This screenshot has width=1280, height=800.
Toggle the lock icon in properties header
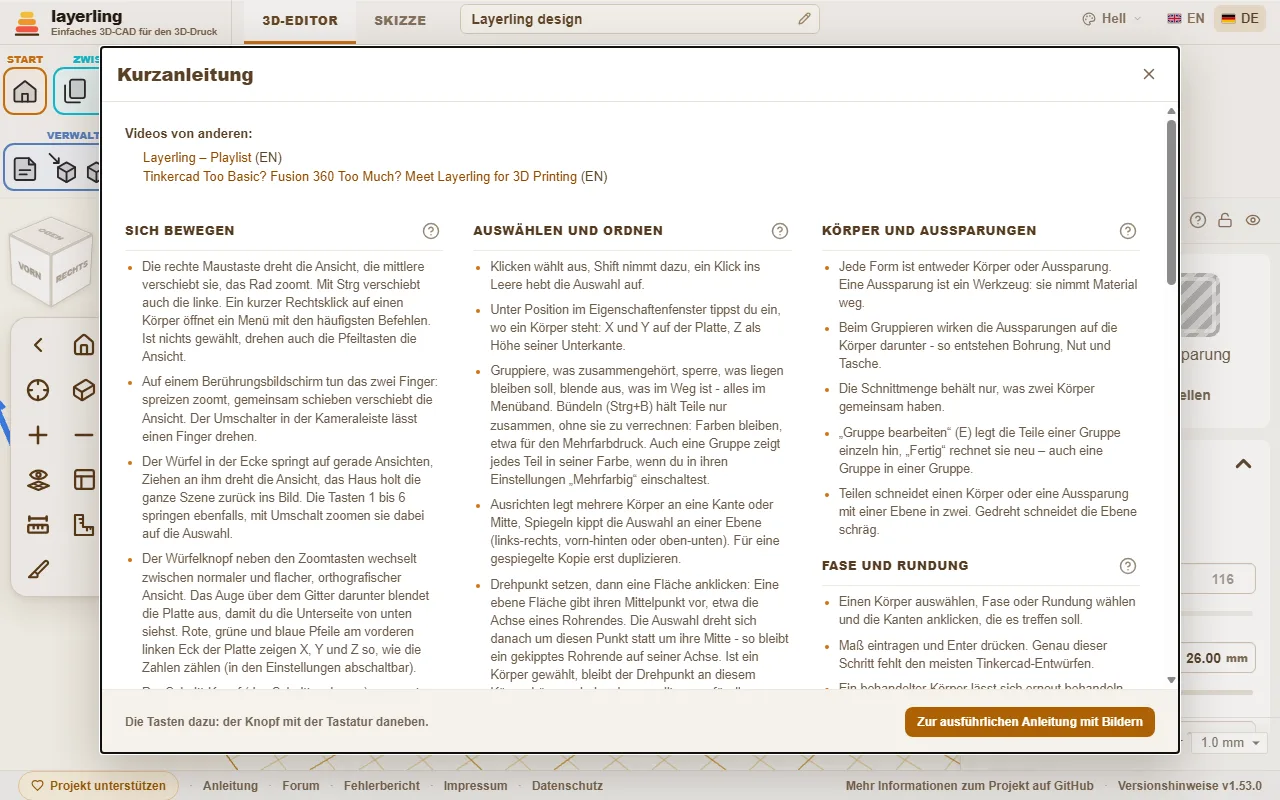(1225, 220)
